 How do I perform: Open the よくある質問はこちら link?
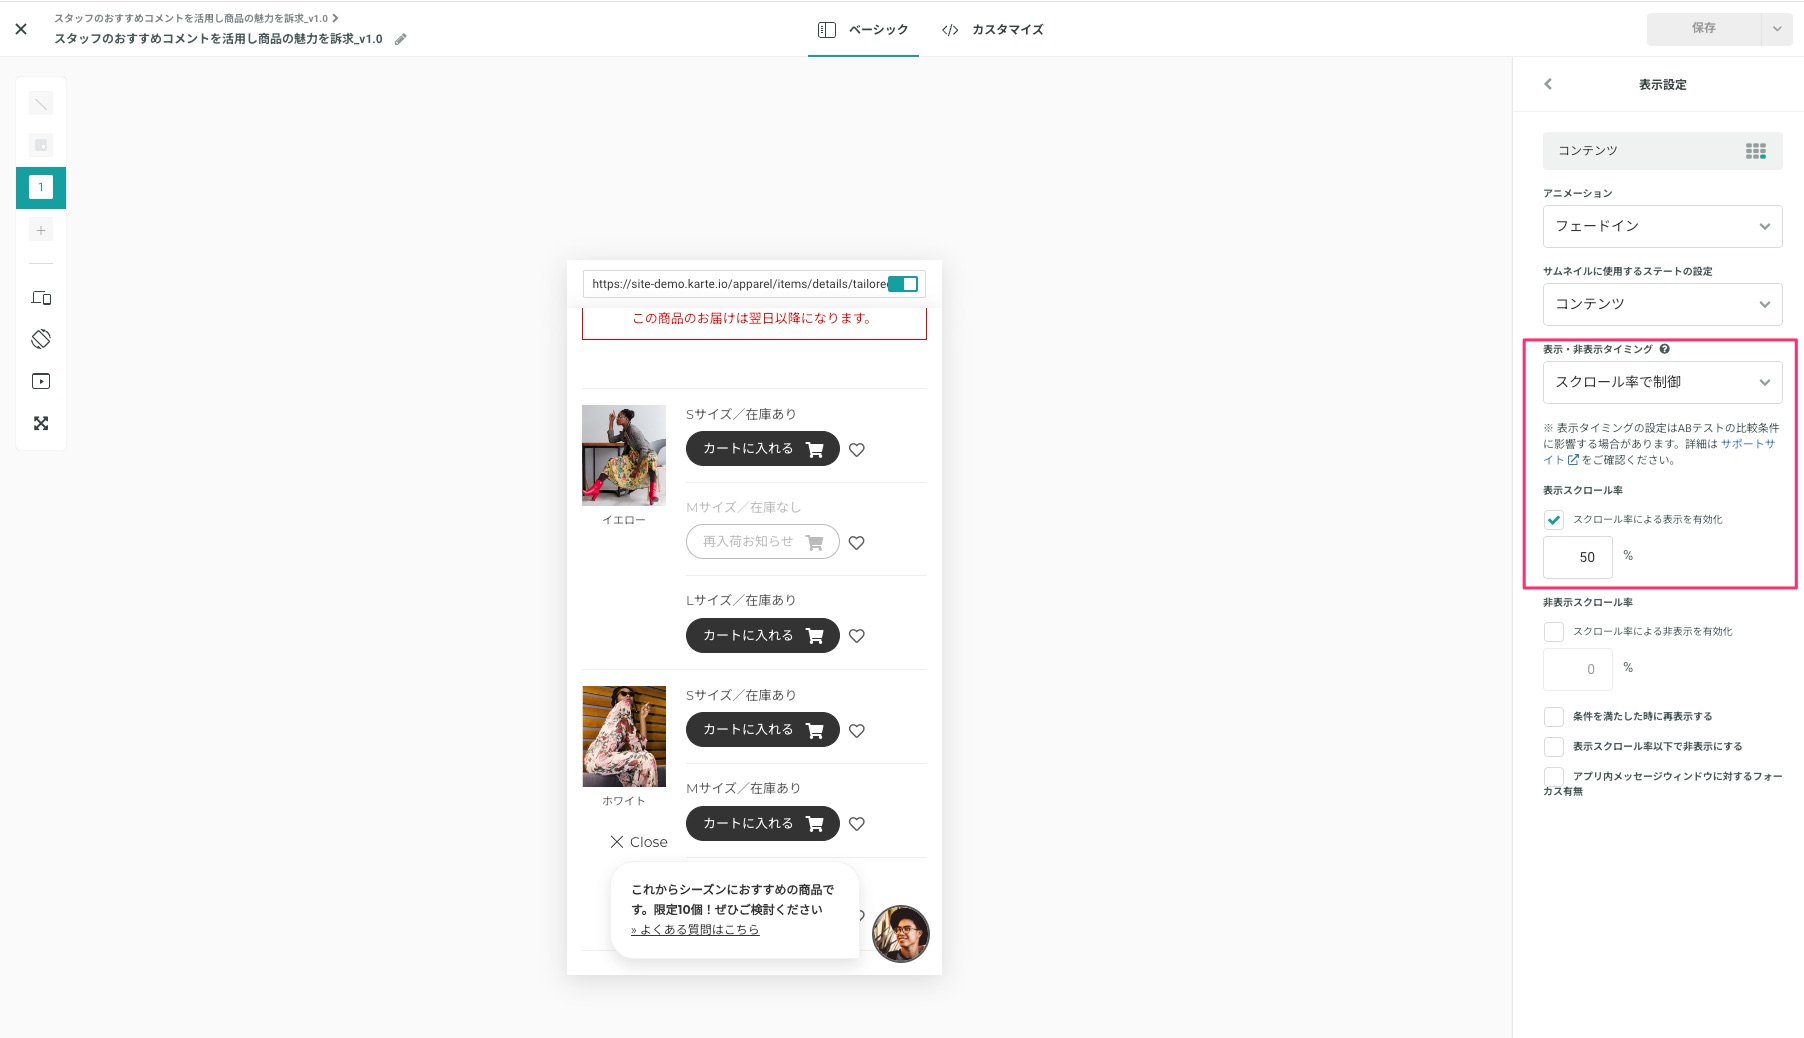click(x=695, y=930)
